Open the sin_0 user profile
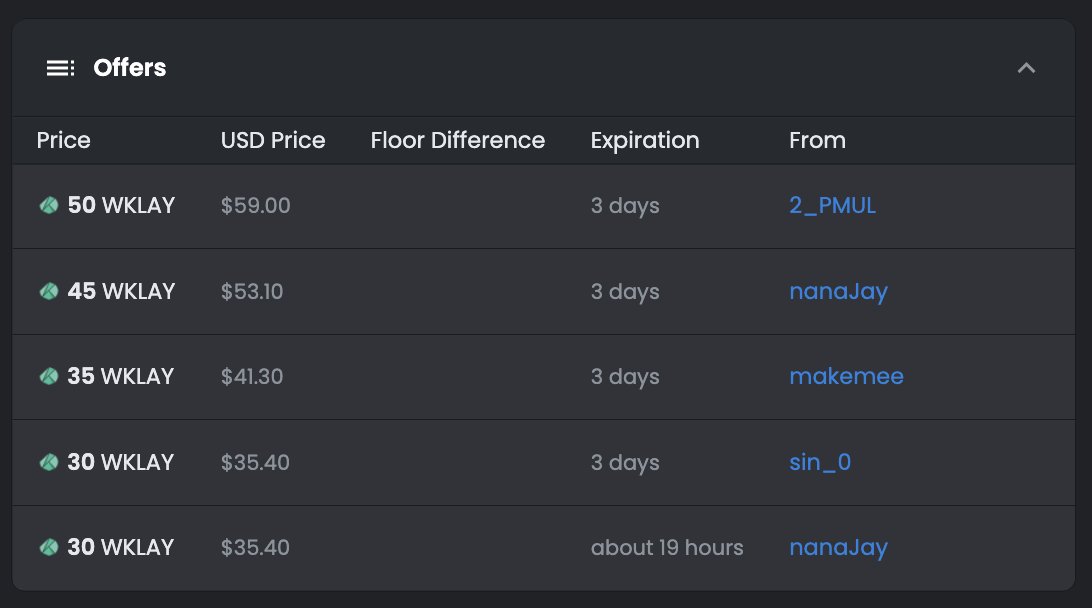1092x608 pixels. point(820,463)
